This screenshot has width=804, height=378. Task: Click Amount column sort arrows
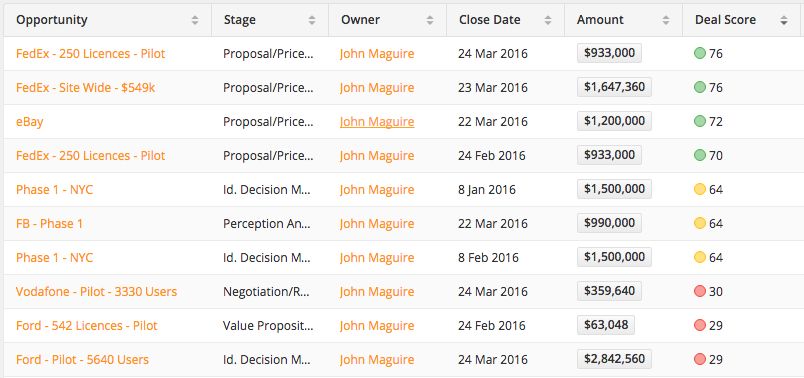pos(666,21)
